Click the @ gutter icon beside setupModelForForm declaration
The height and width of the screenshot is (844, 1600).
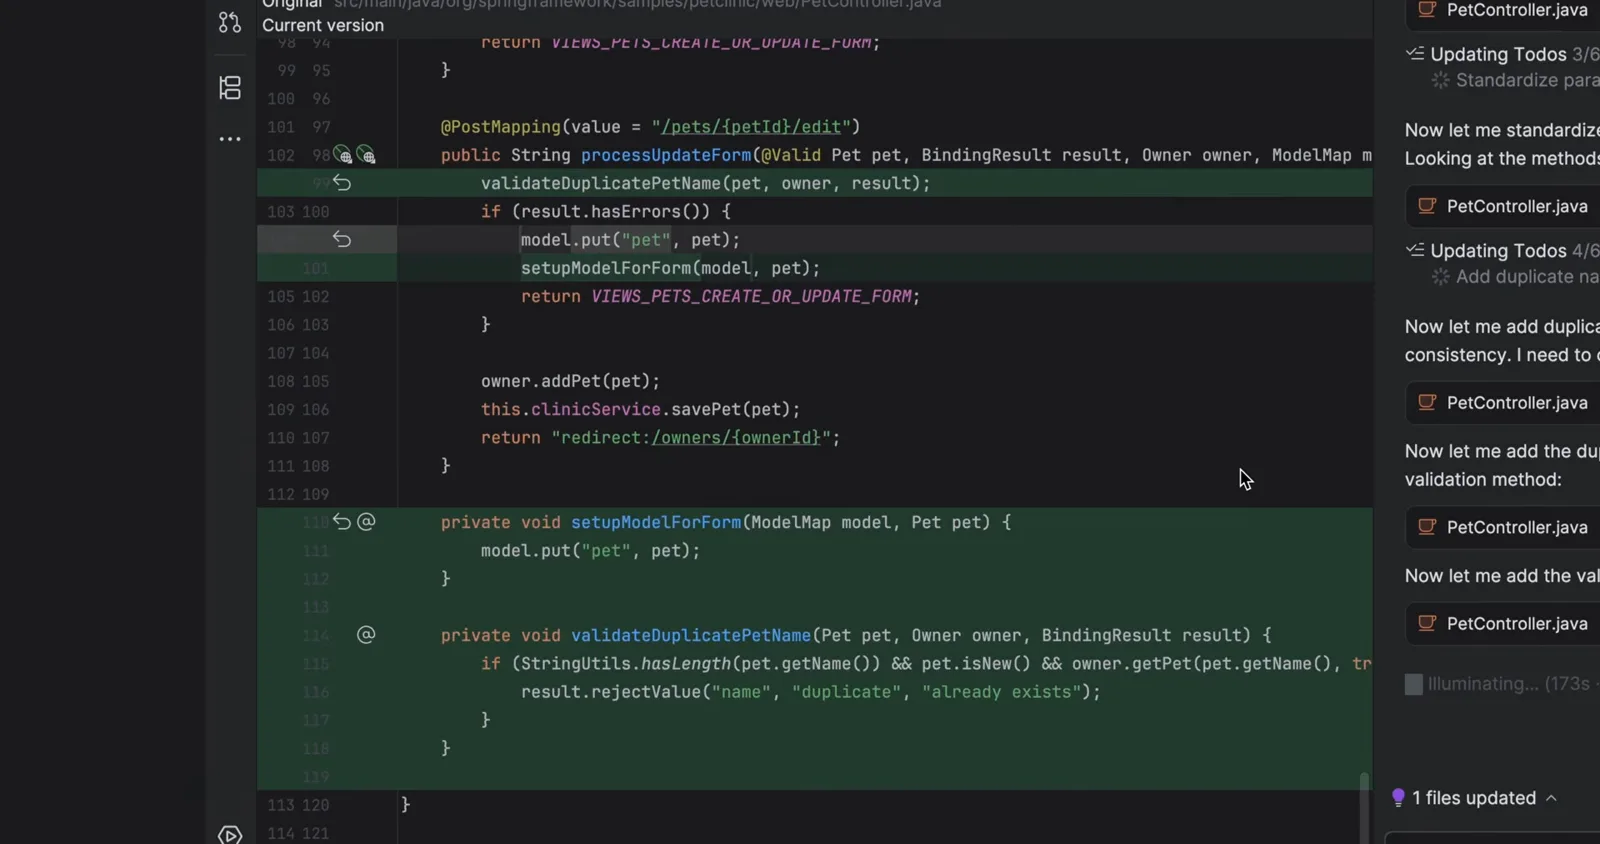pos(367,522)
